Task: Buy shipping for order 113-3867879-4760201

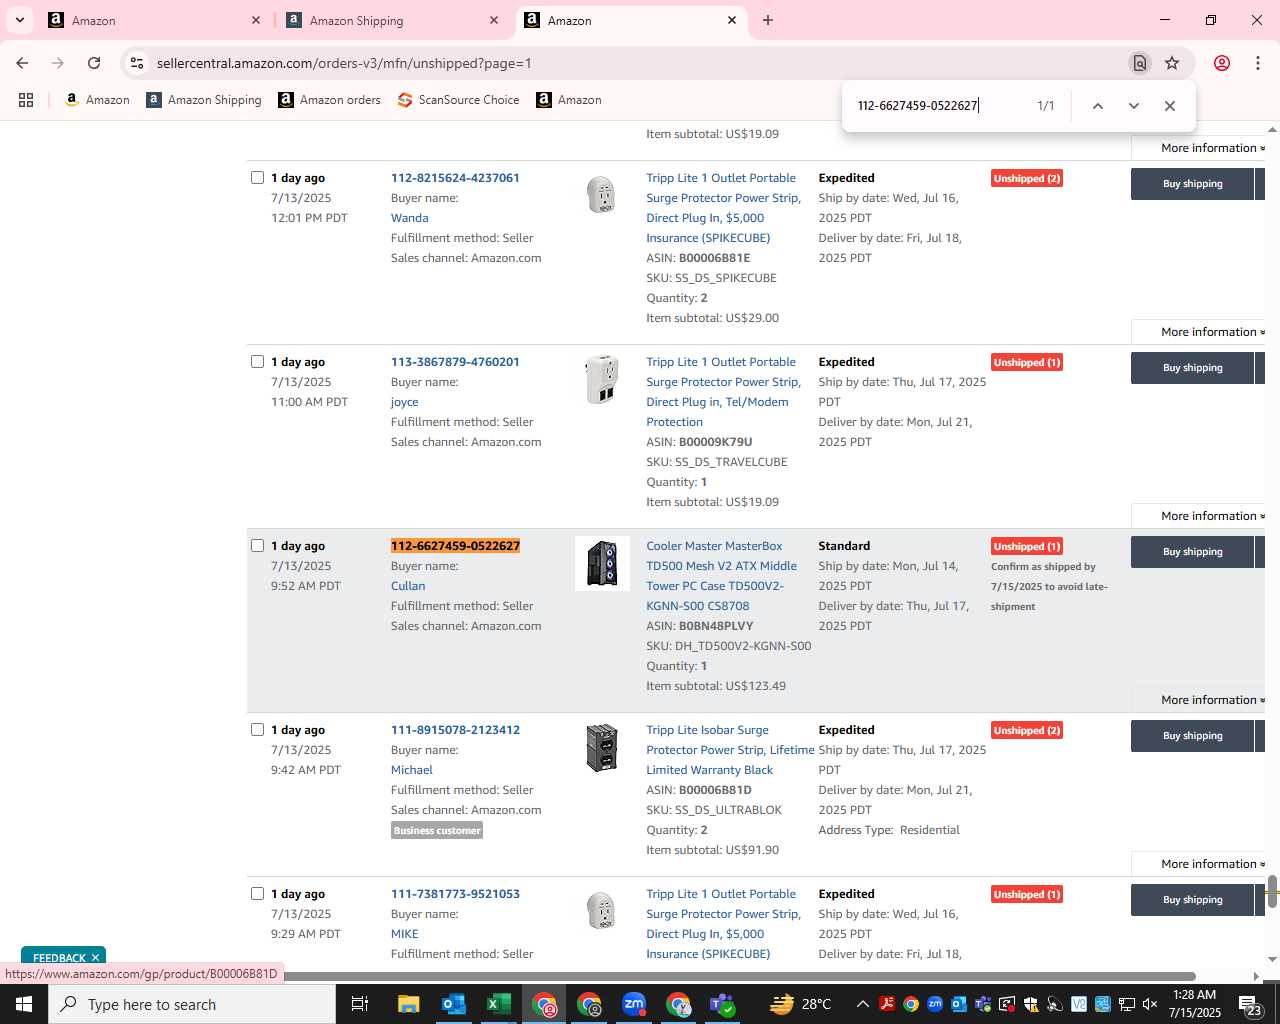Action: click(x=1192, y=368)
